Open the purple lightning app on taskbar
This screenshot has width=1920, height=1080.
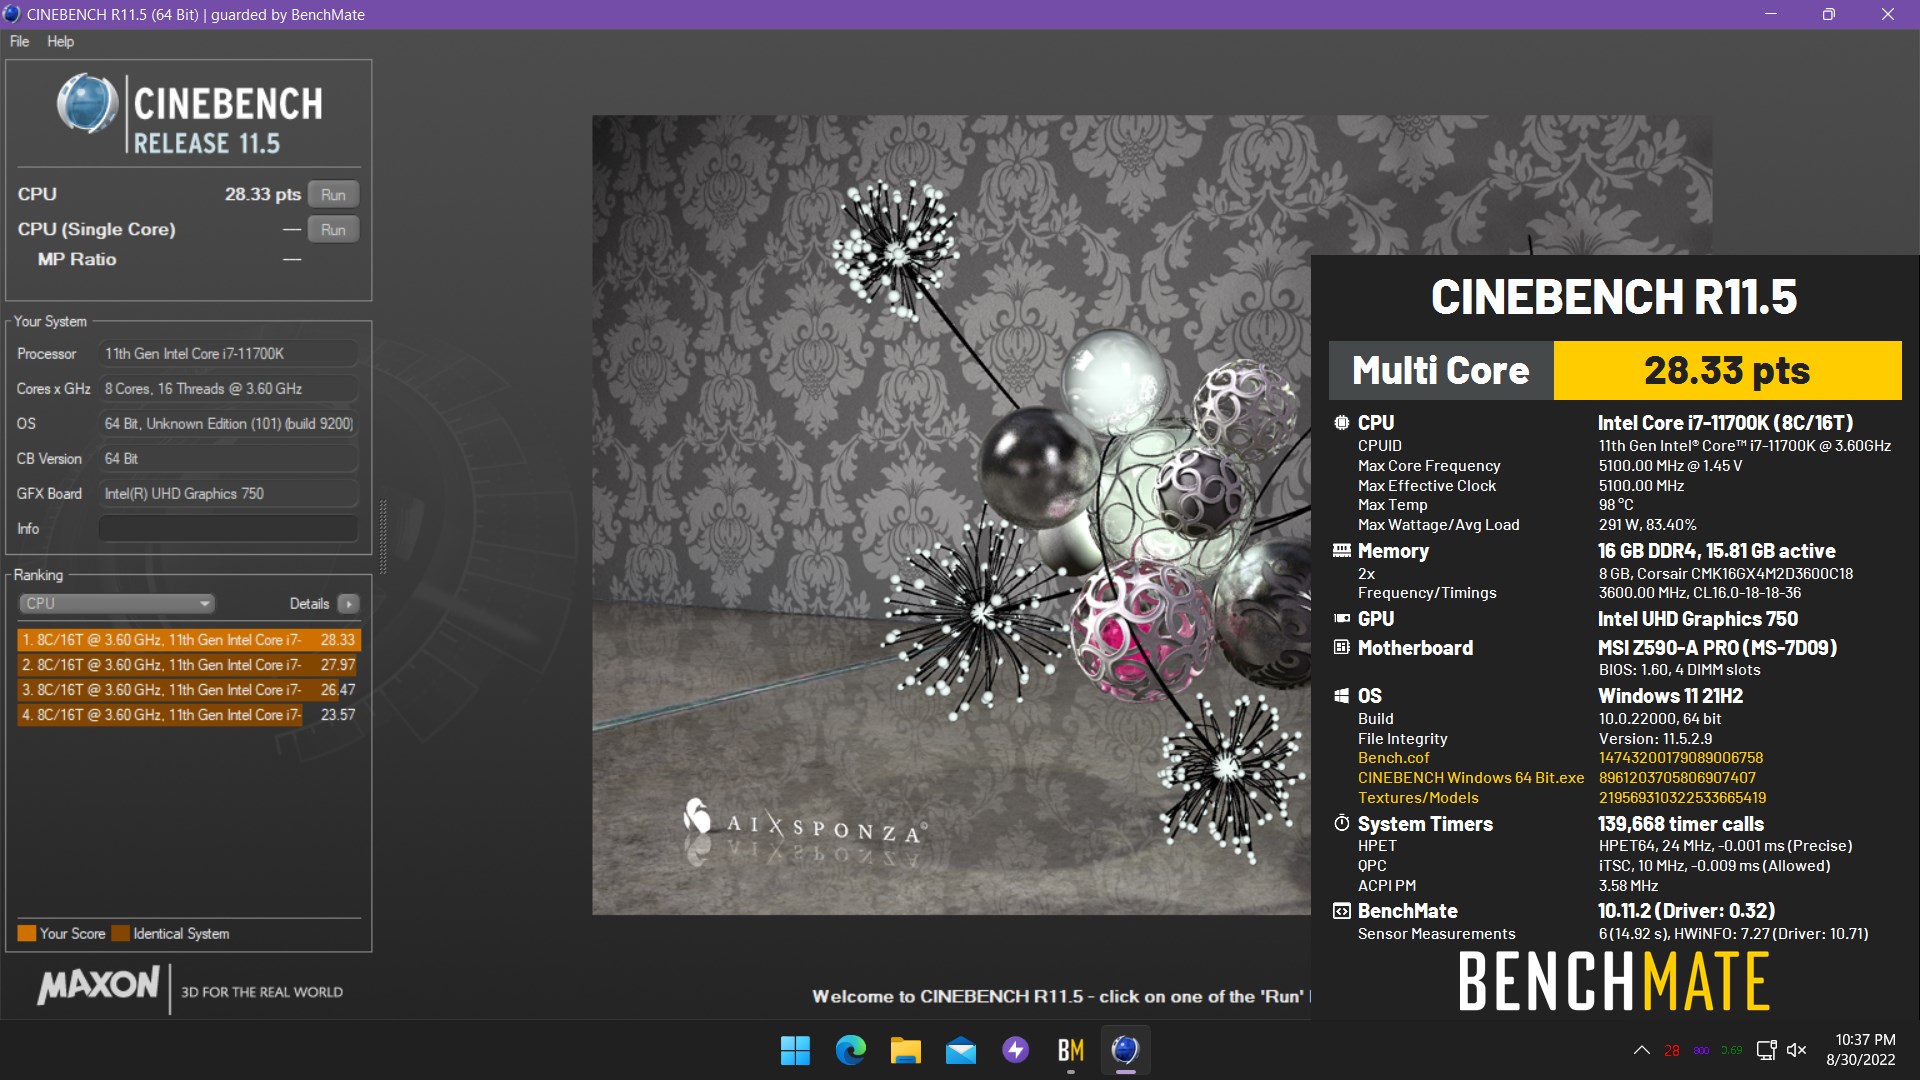tap(1016, 1050)
